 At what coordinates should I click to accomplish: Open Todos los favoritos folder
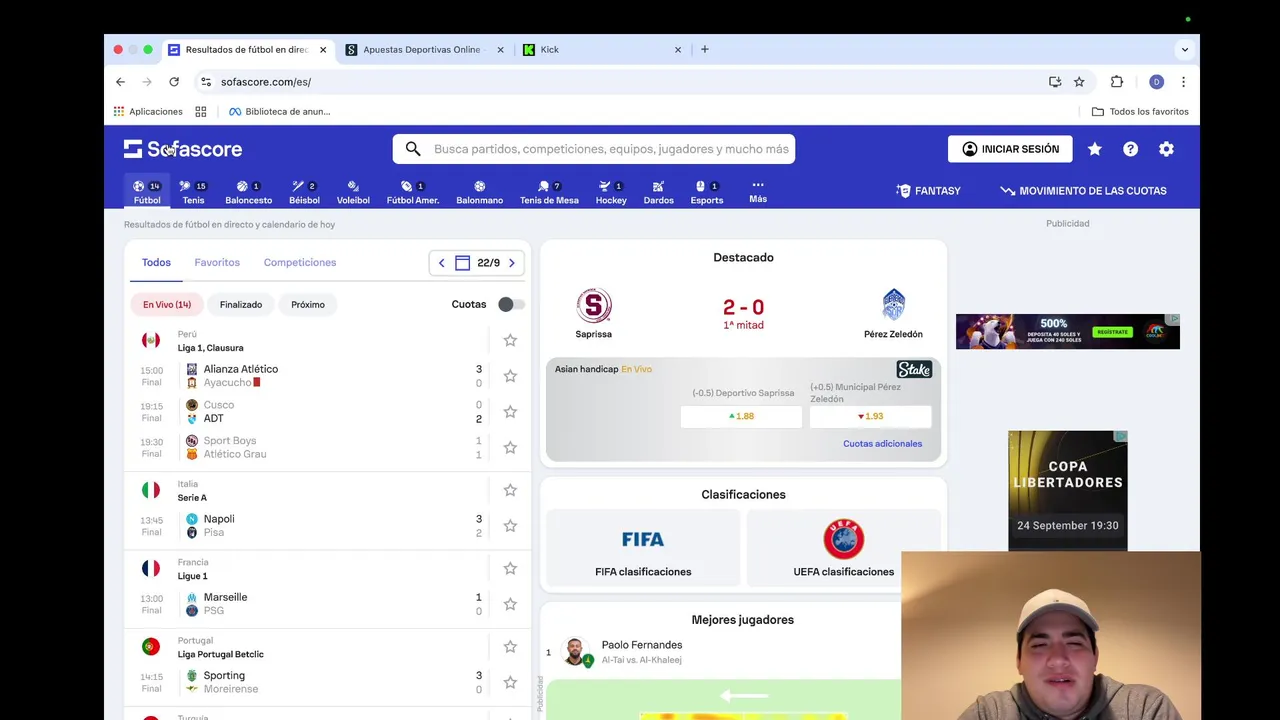pos(1140,111)
